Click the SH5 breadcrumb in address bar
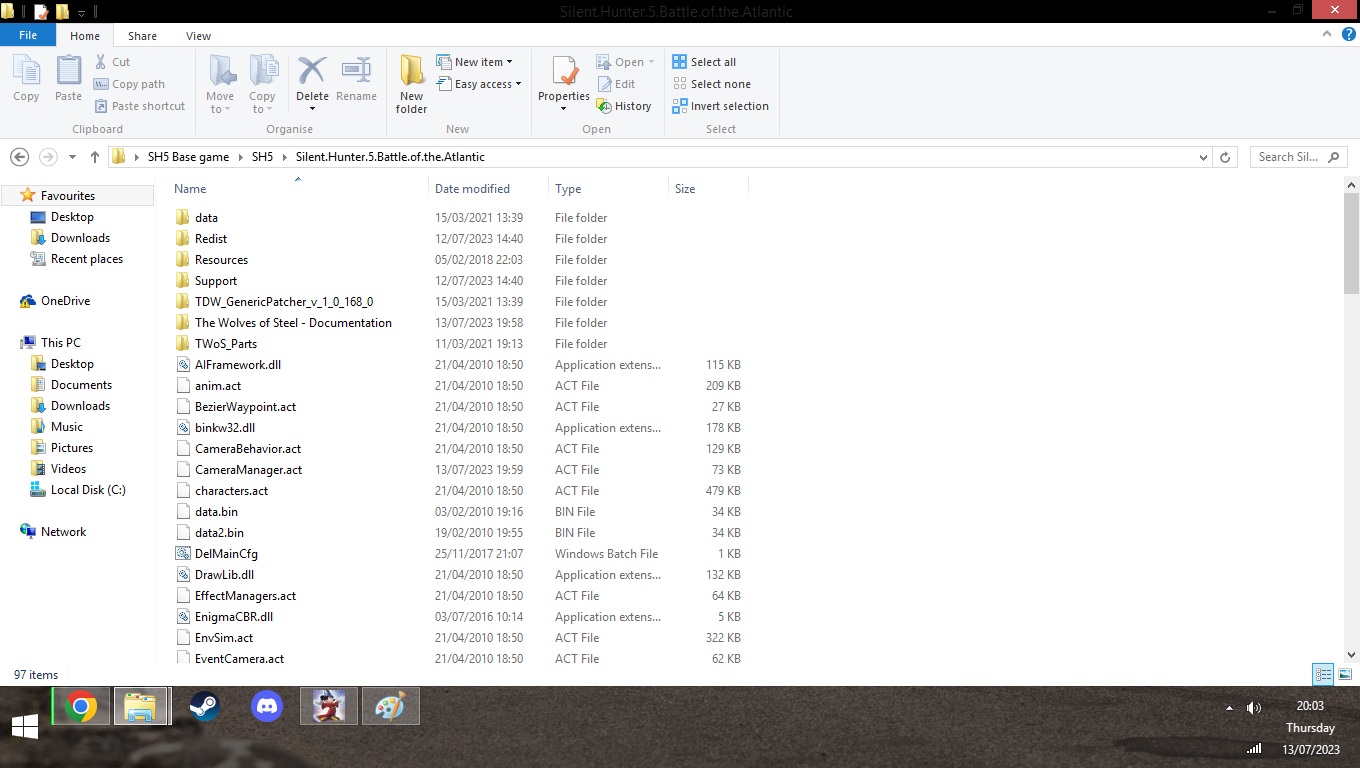 (x=262, y=157)
